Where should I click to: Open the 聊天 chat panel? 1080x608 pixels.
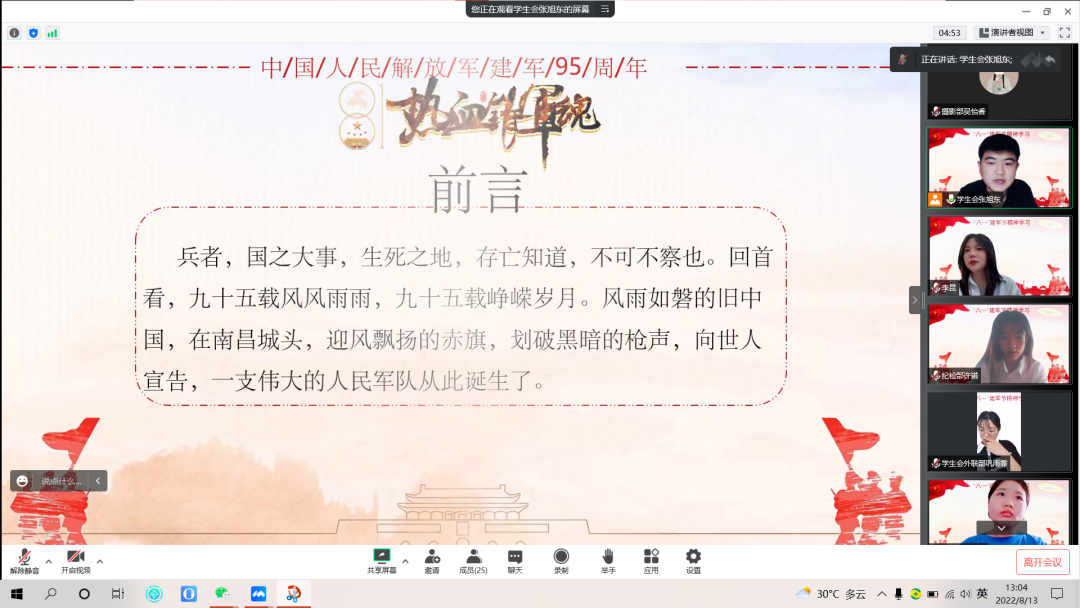tap(515, 560)
